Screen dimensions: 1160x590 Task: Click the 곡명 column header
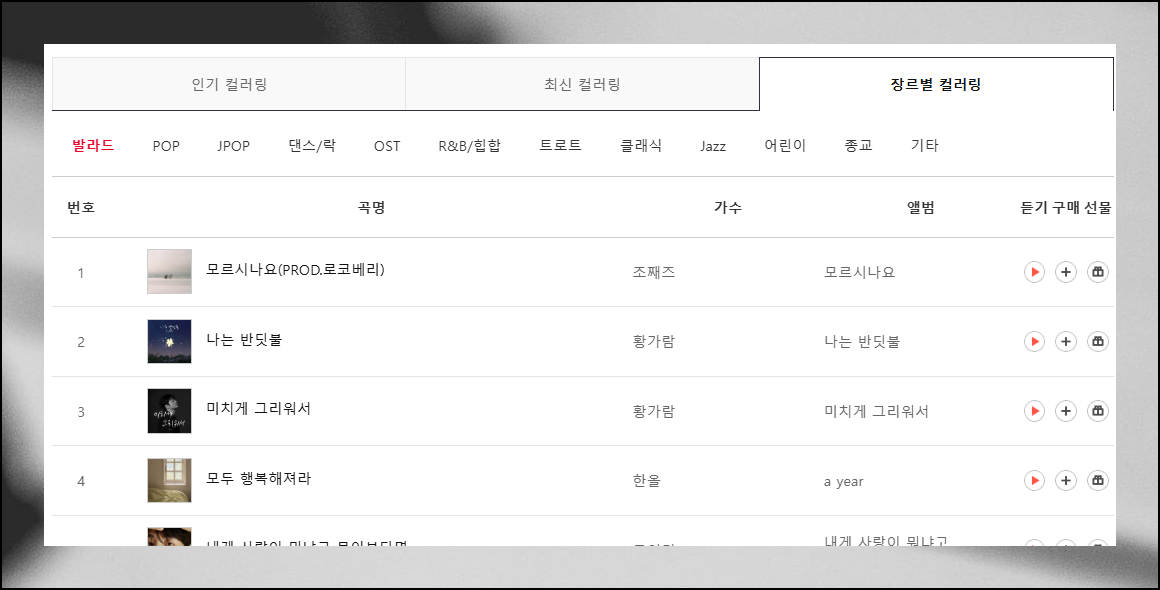point(371,208)
